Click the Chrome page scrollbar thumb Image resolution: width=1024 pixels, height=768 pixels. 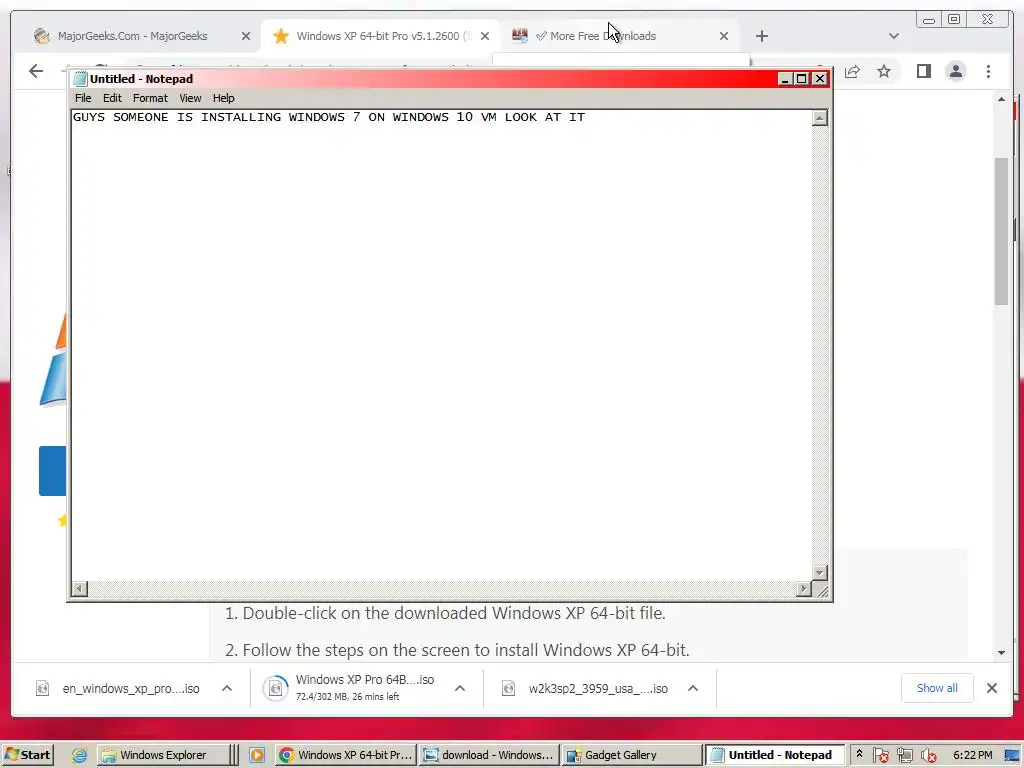point(1001,231)
